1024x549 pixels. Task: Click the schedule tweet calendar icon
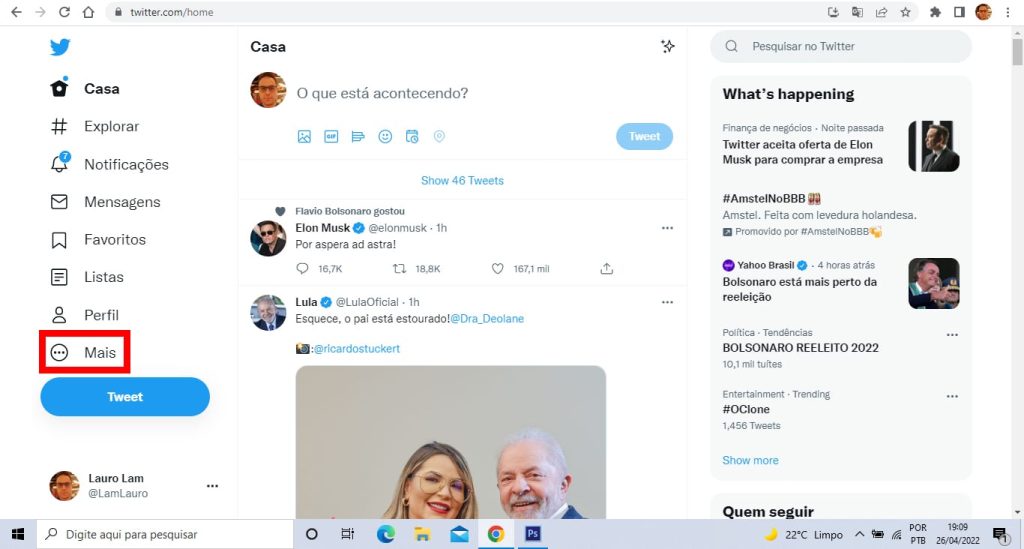(x=412, y=136)
